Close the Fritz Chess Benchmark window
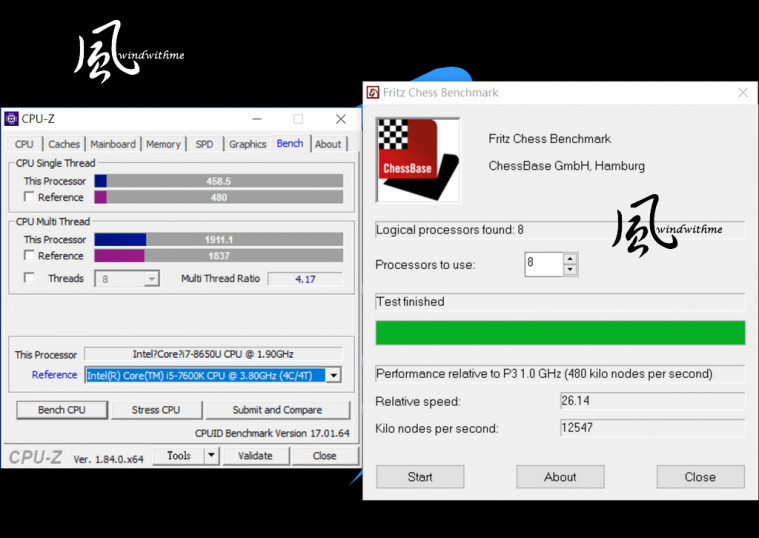Viewport: 759px width, 538px height. click(x=742, y=93)
